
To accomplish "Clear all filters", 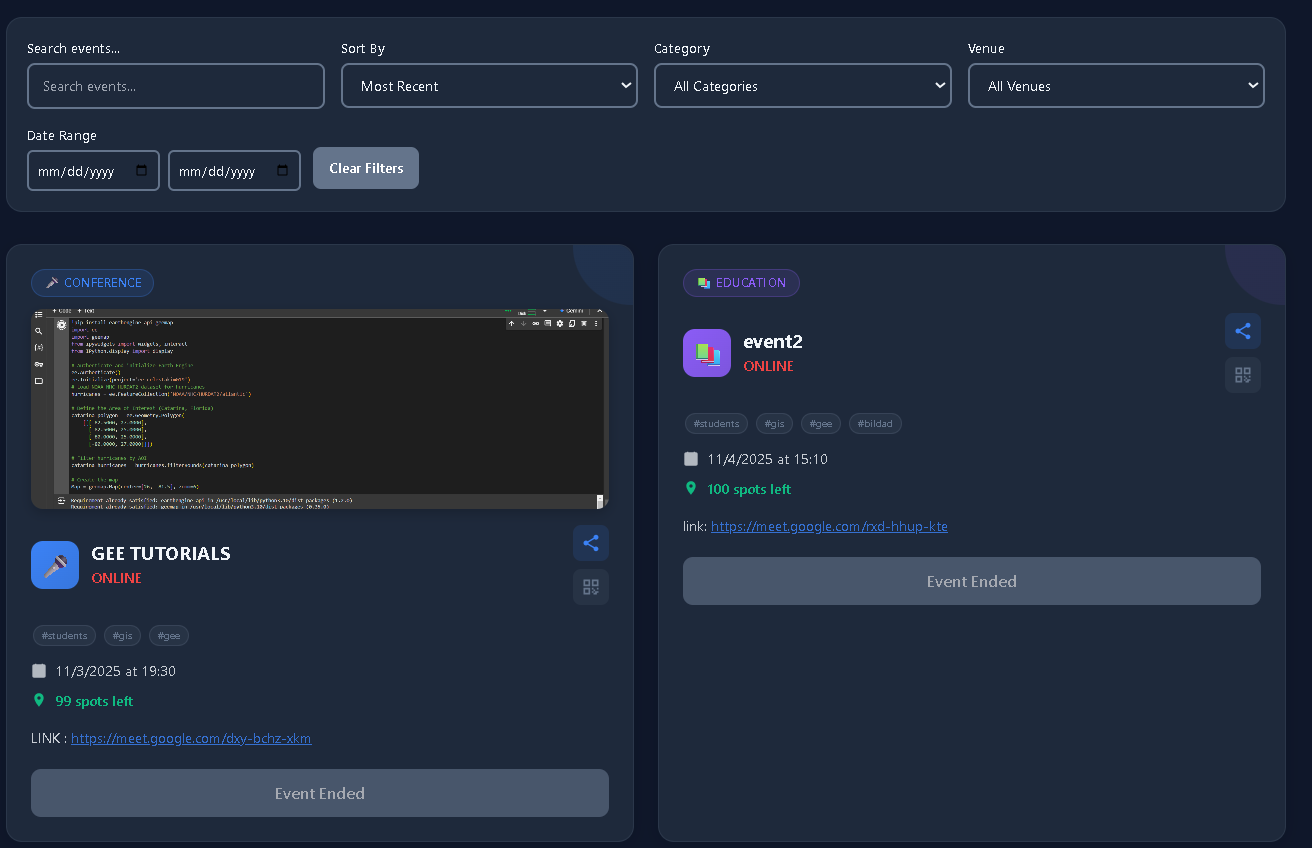I will click(x=366, y=168).
